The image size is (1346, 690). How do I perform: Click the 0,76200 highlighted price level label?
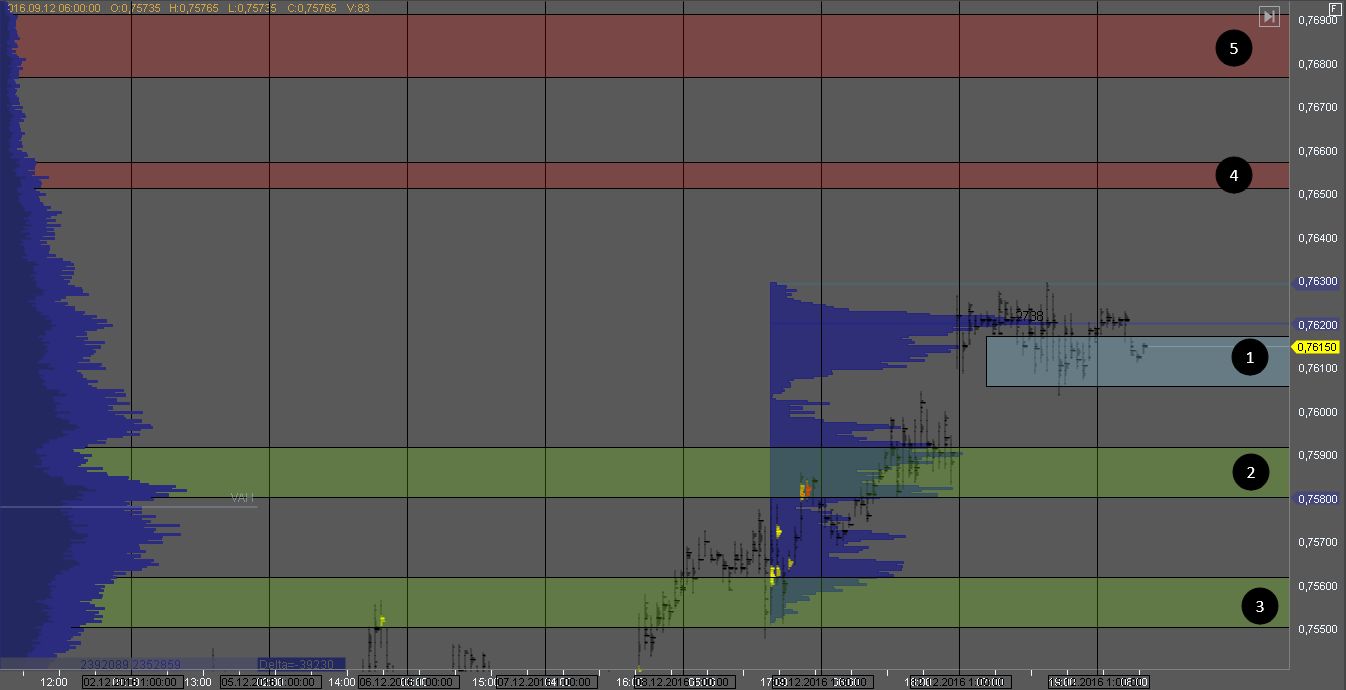click(x=1316, y=325)
